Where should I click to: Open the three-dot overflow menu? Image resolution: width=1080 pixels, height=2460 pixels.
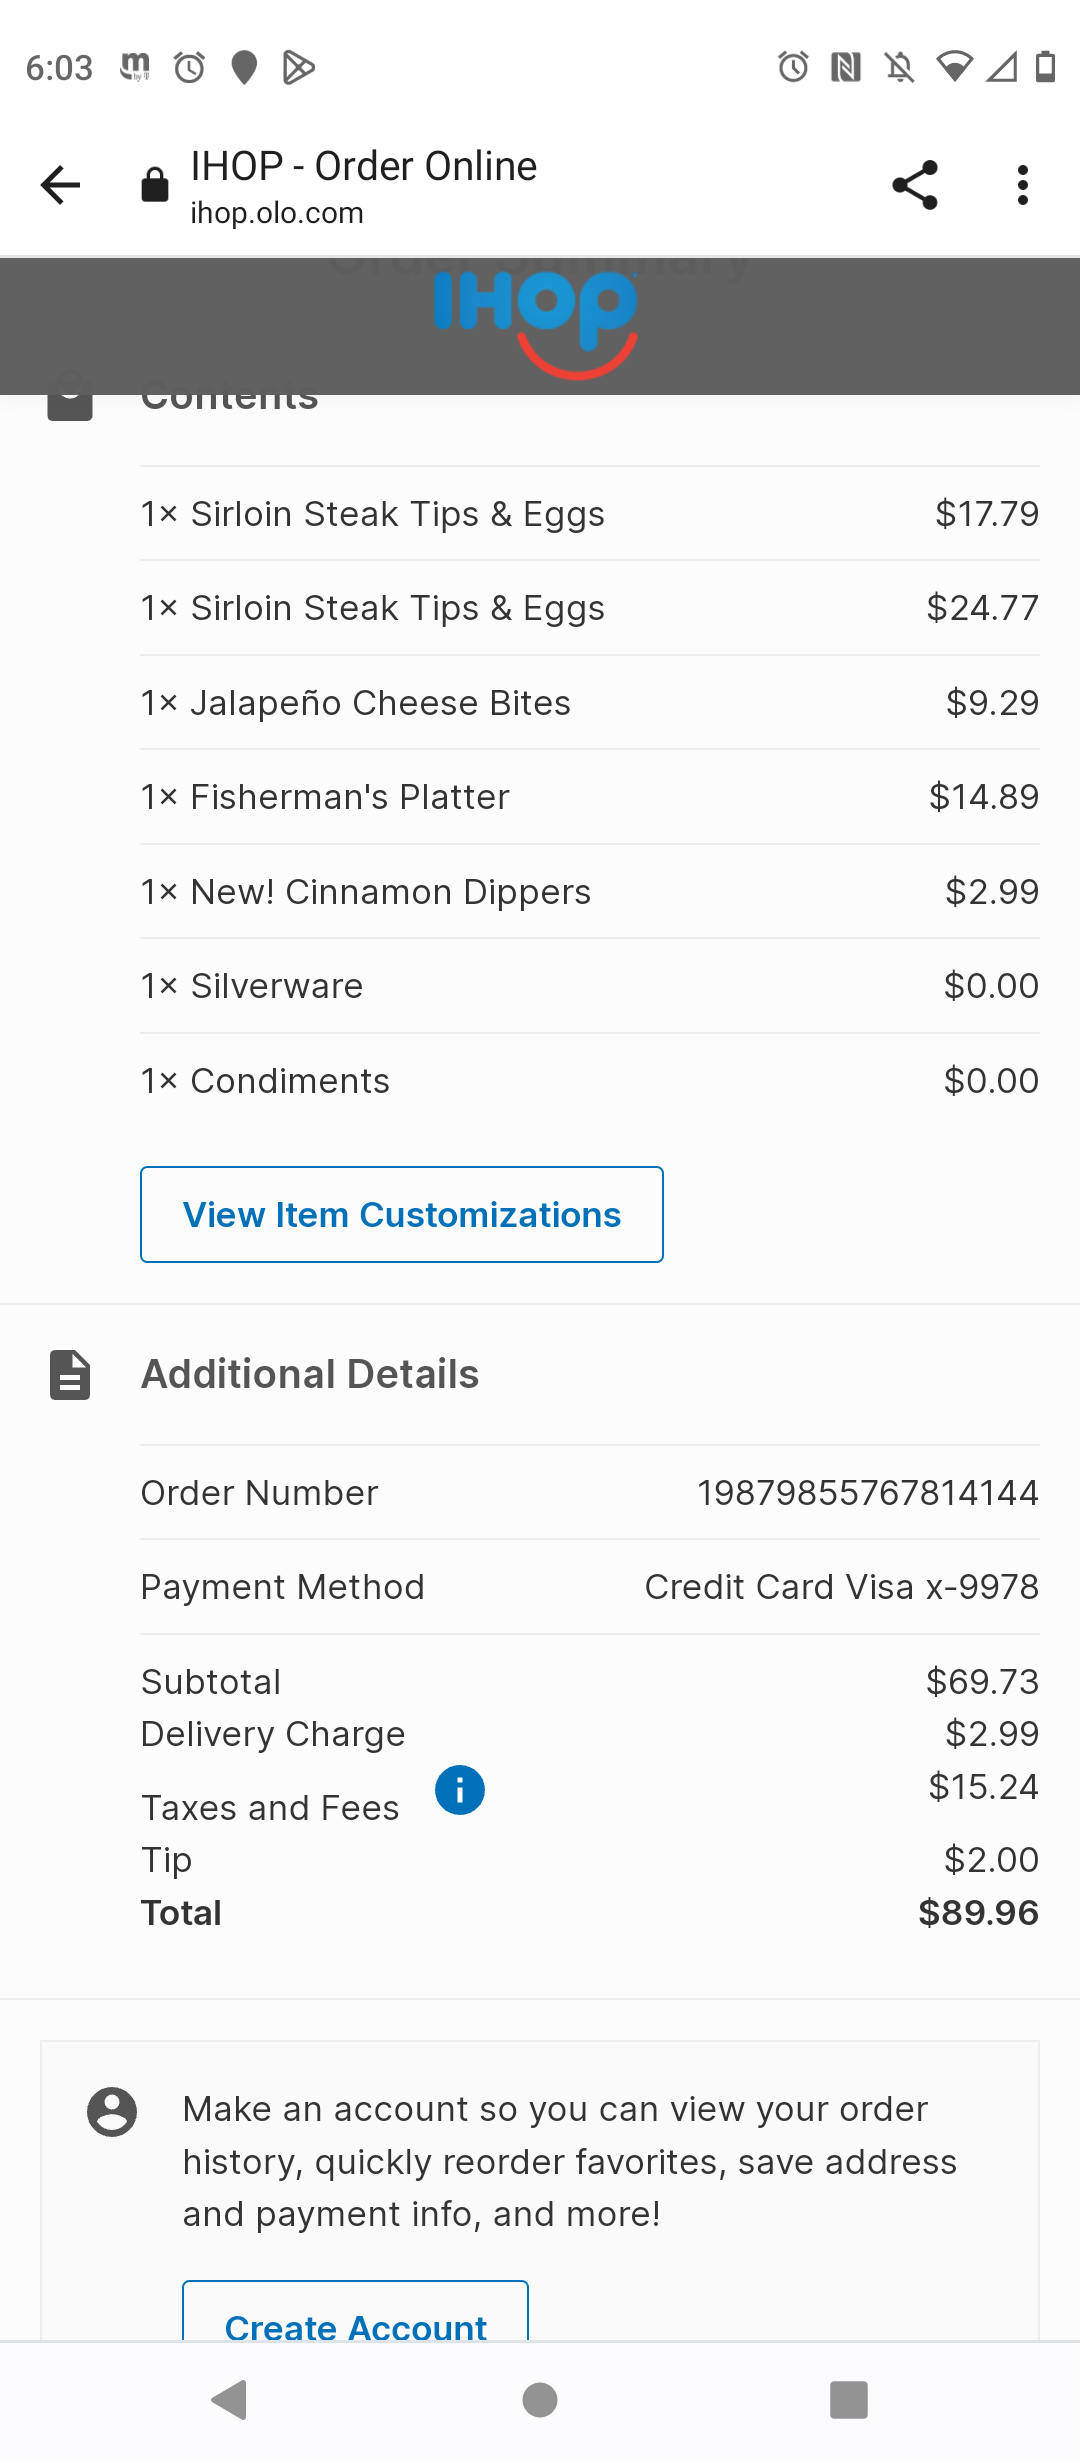[1022, 185]
